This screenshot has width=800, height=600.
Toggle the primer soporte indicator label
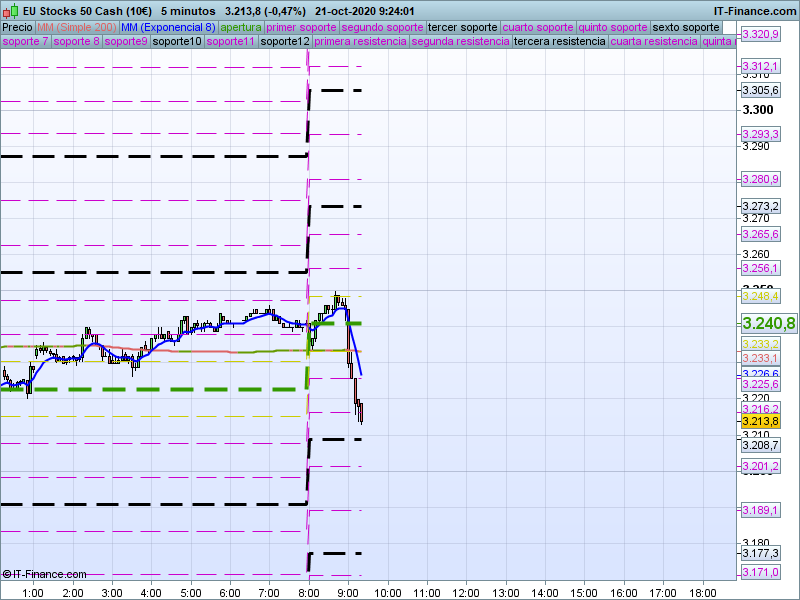point(302,27)
